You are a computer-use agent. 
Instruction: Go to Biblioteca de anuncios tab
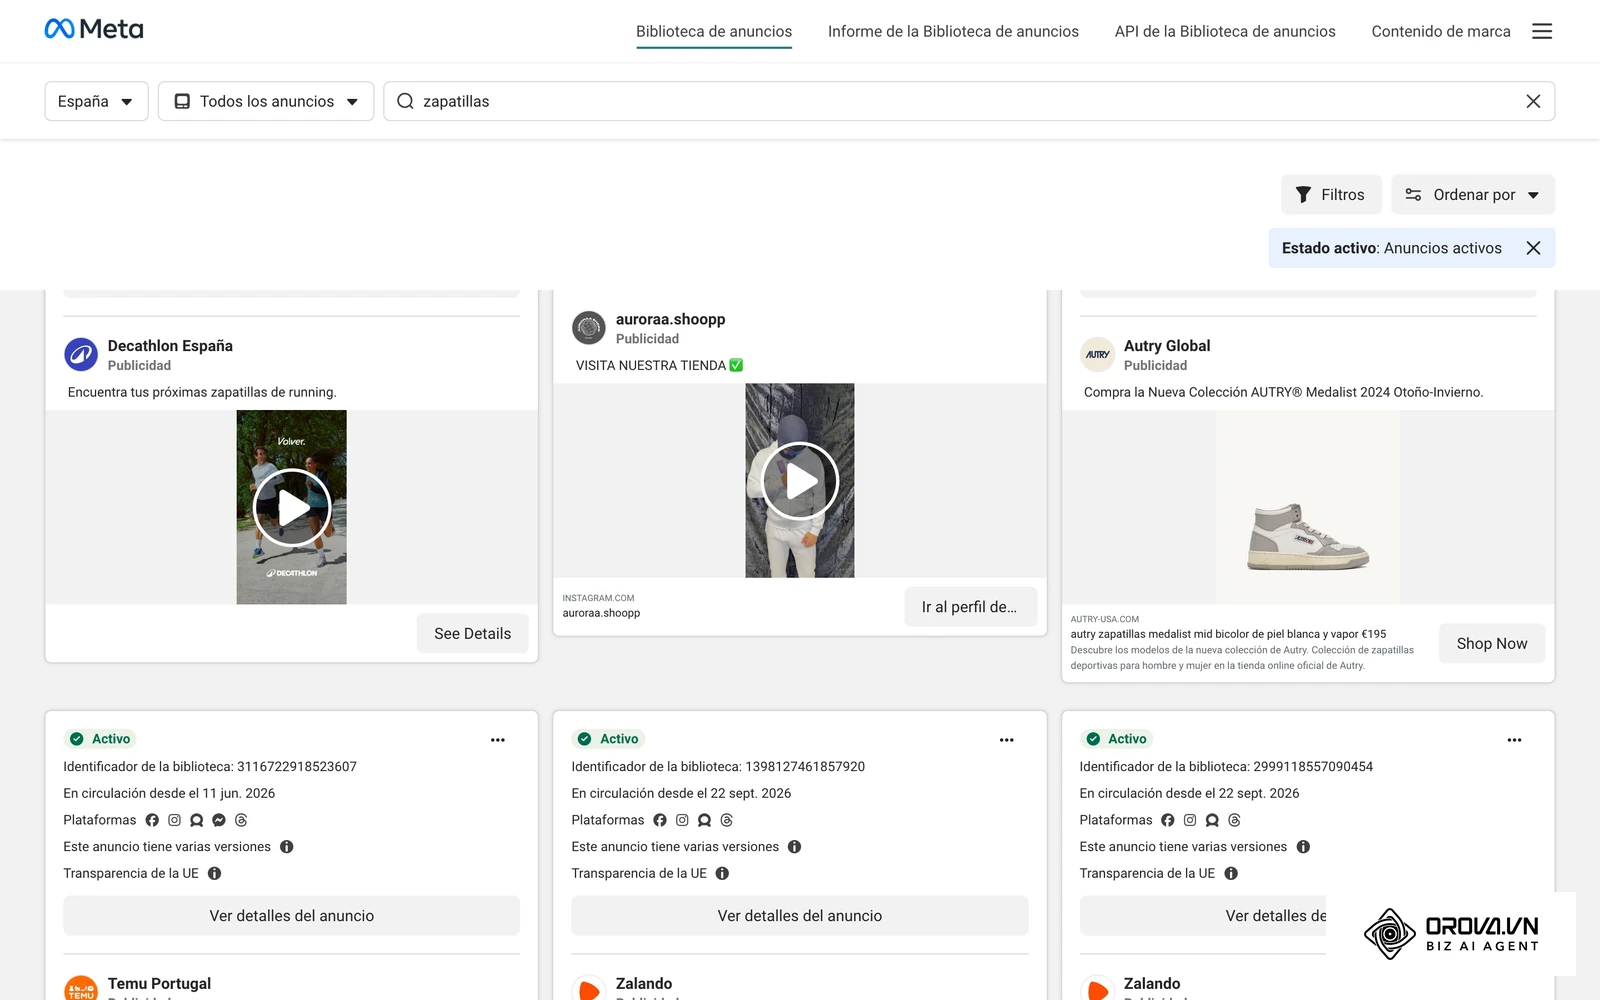[x=714, y=32]
